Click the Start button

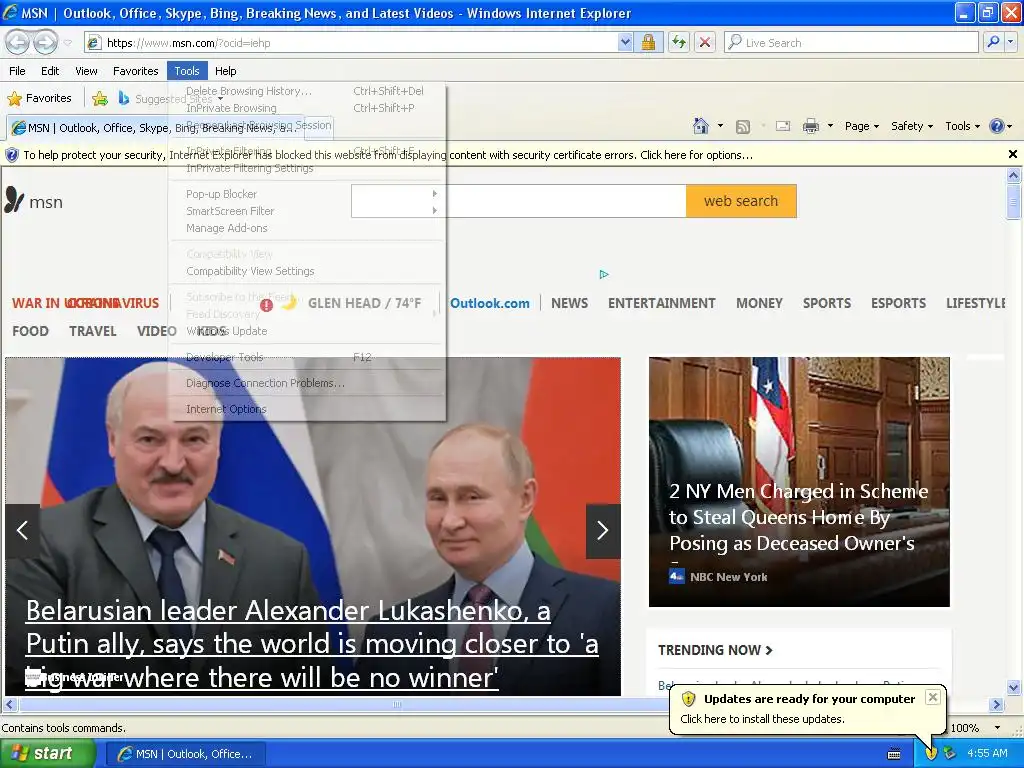[x=48, y=753]
